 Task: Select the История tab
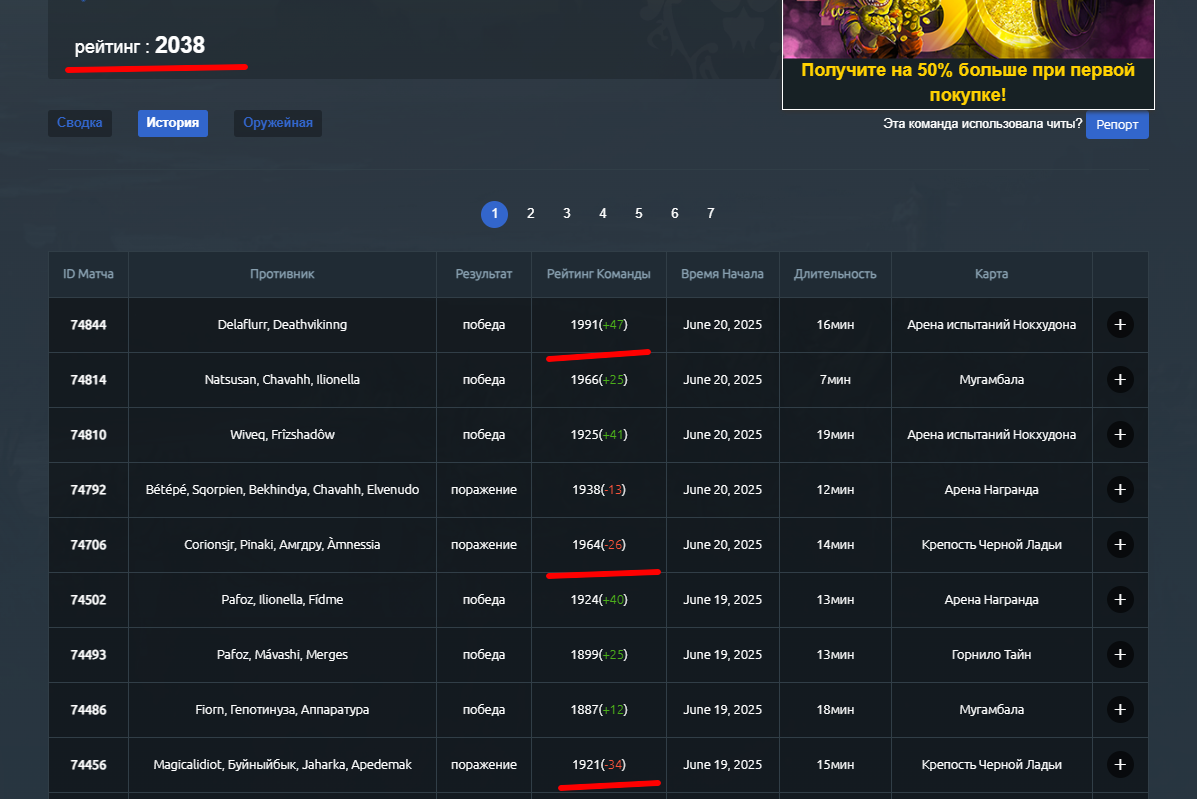point(173,123)
